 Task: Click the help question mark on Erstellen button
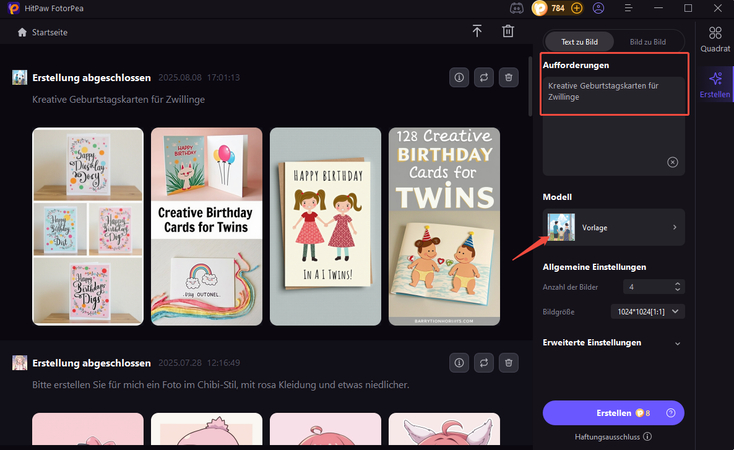[670, 413]
